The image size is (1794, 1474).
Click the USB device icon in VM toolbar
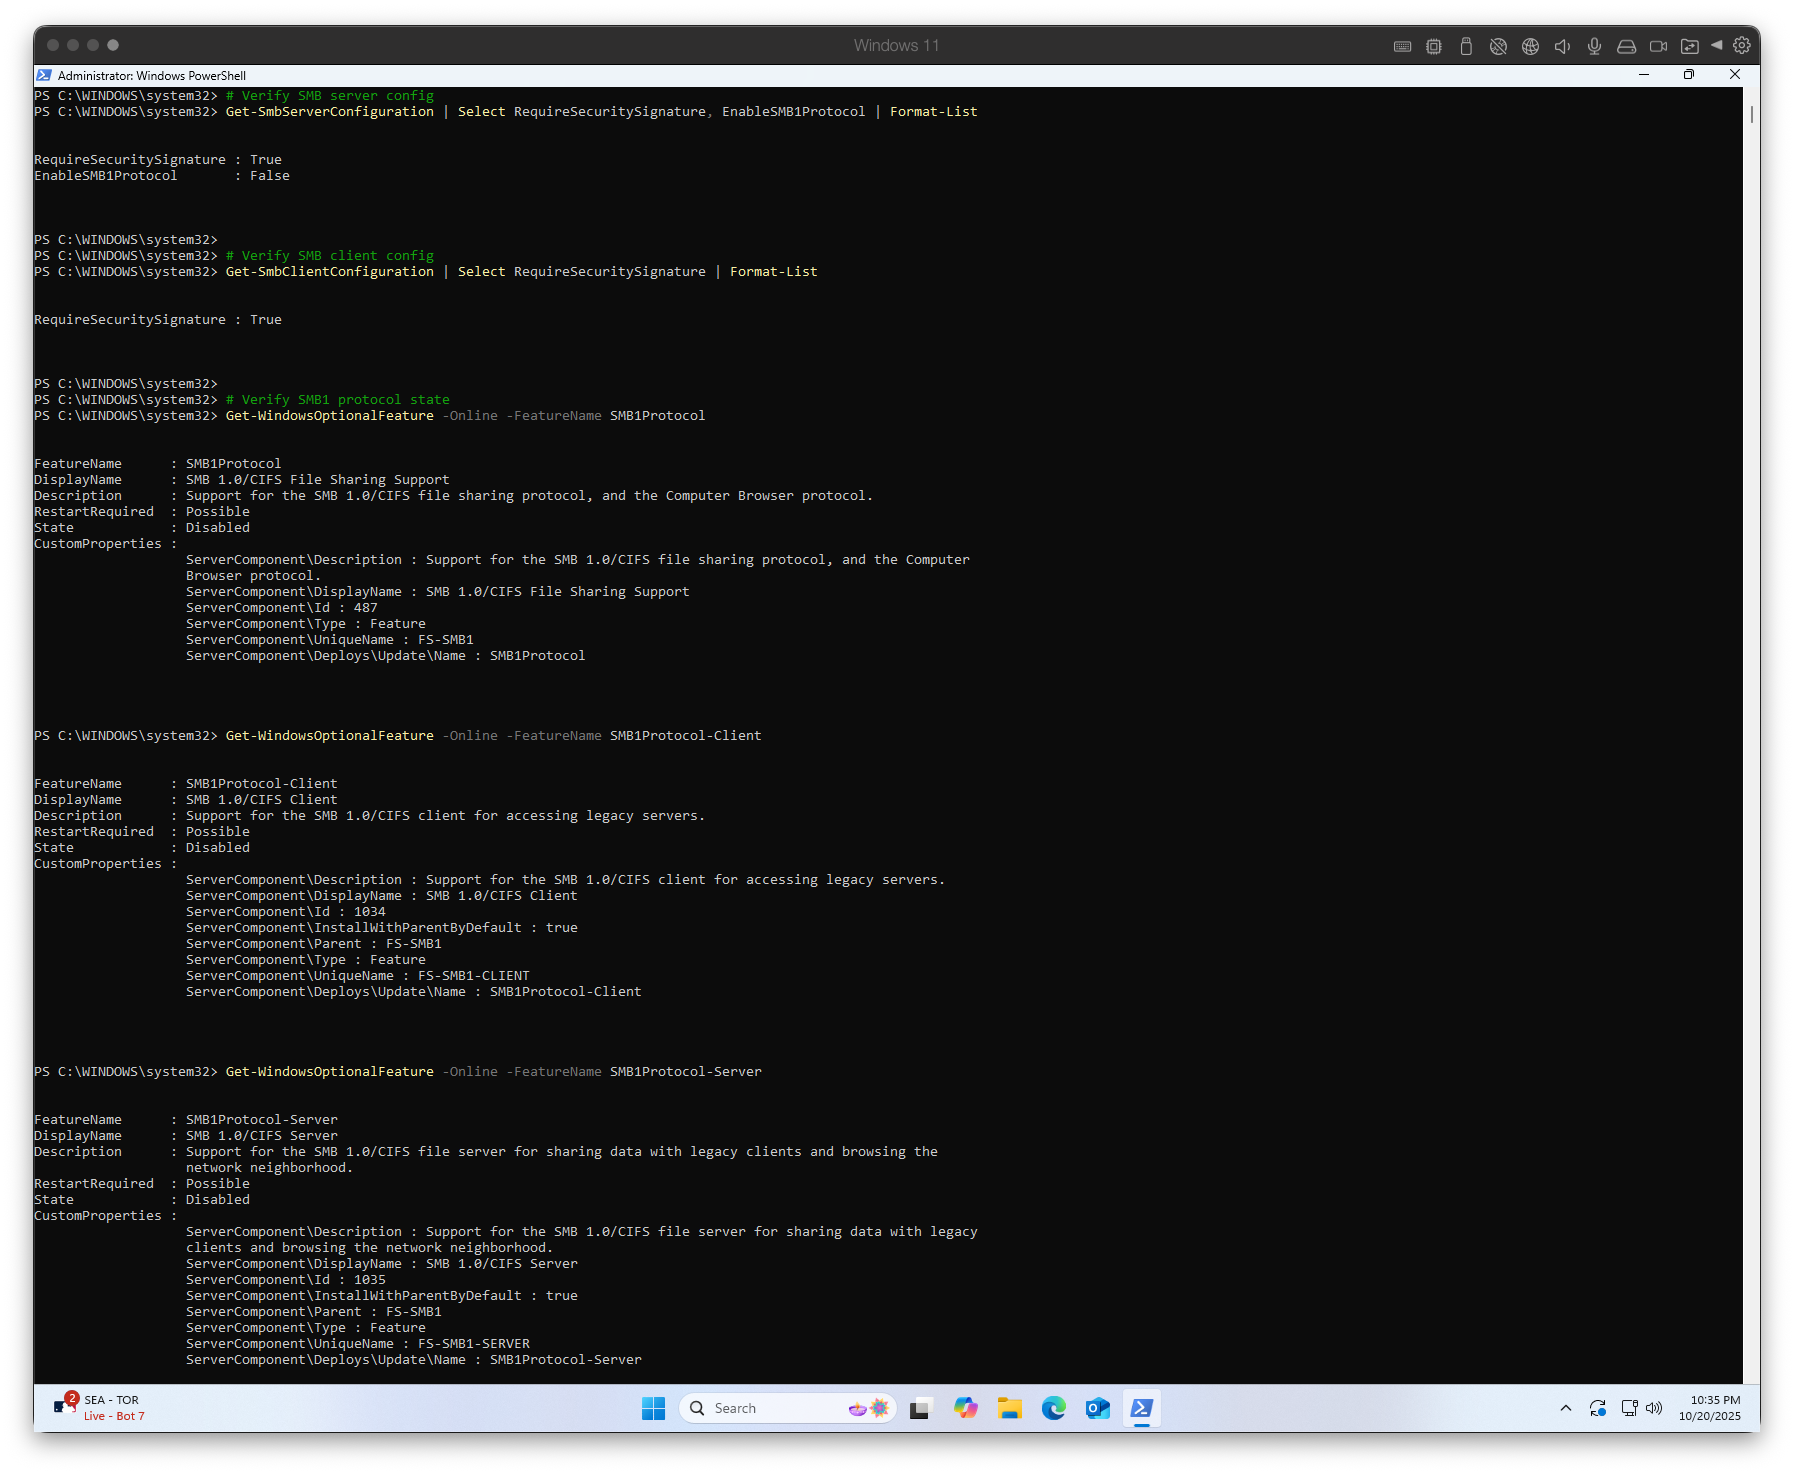tap(1466, 45)
